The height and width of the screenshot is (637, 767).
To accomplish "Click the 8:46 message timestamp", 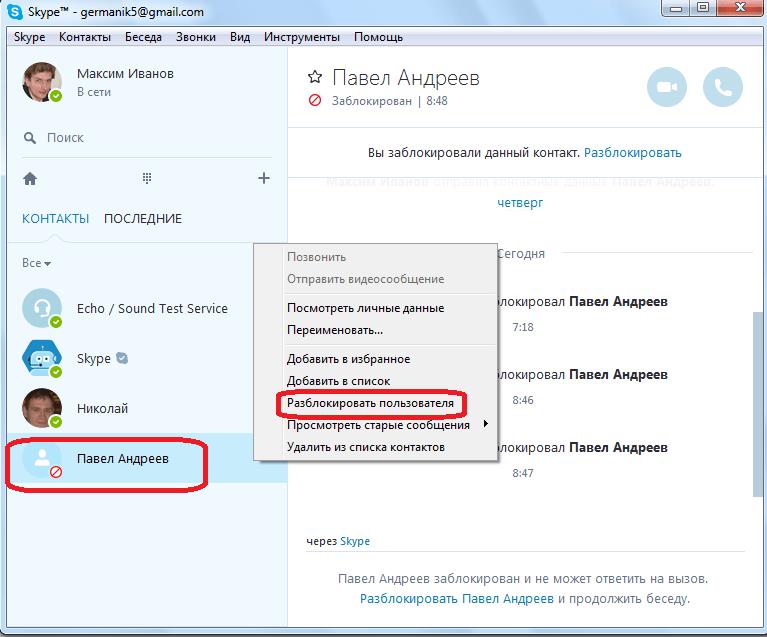I will [523, 400].
